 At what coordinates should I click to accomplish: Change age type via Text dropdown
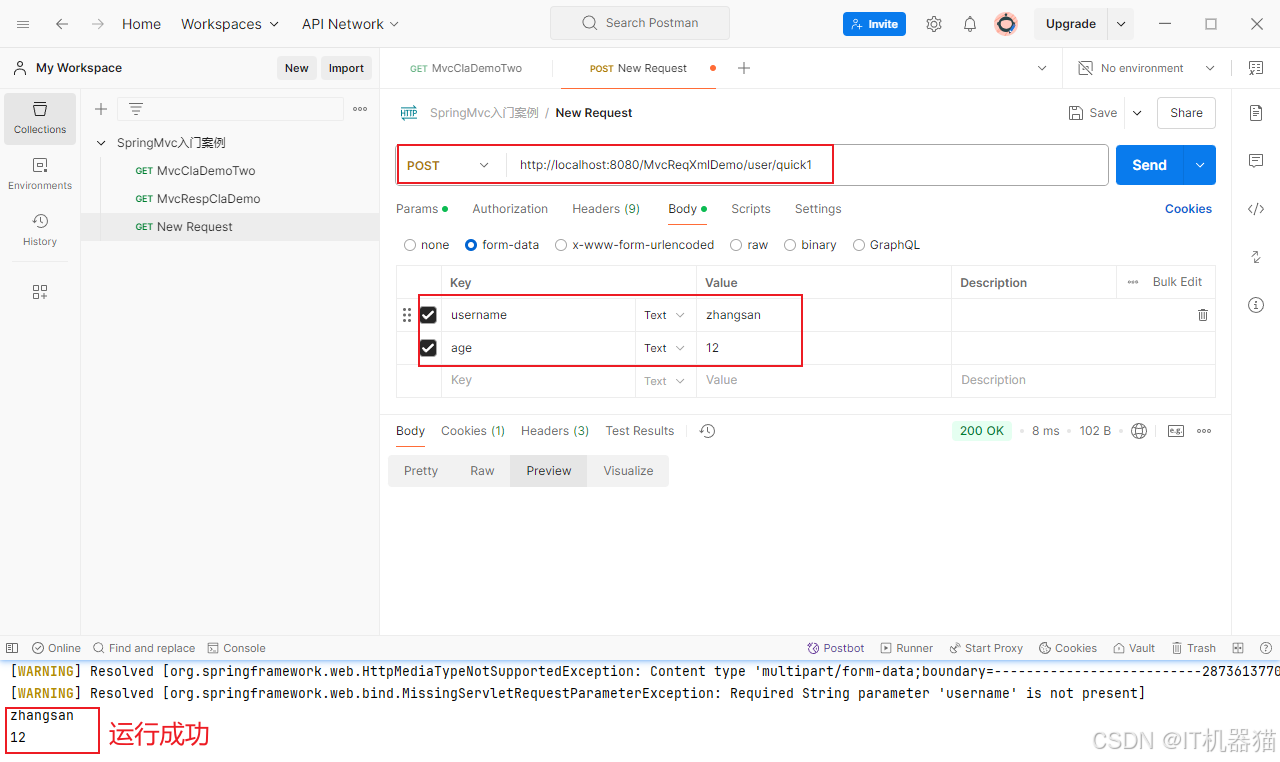664,348
